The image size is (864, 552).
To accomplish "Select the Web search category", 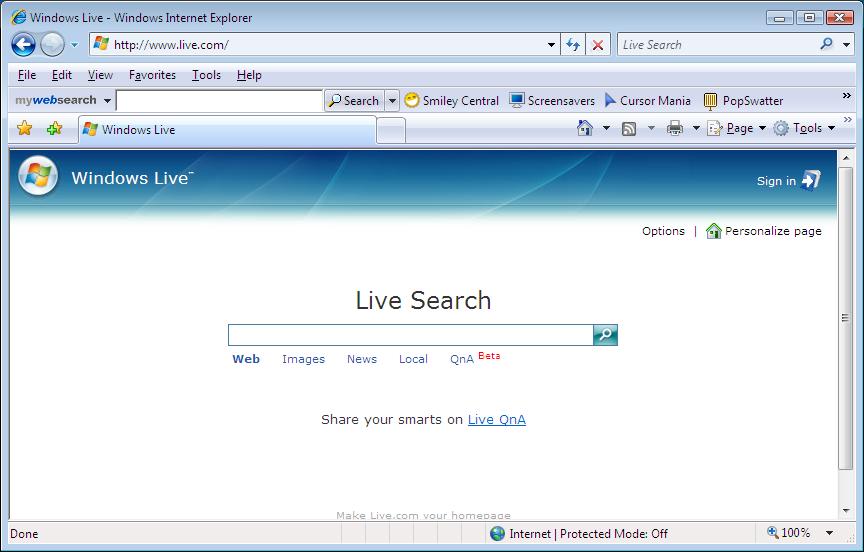I will (x=246, y=359).
